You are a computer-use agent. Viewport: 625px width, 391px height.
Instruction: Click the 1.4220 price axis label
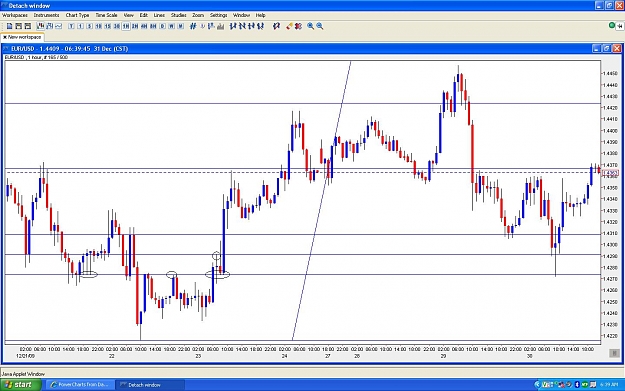[610, 336]
